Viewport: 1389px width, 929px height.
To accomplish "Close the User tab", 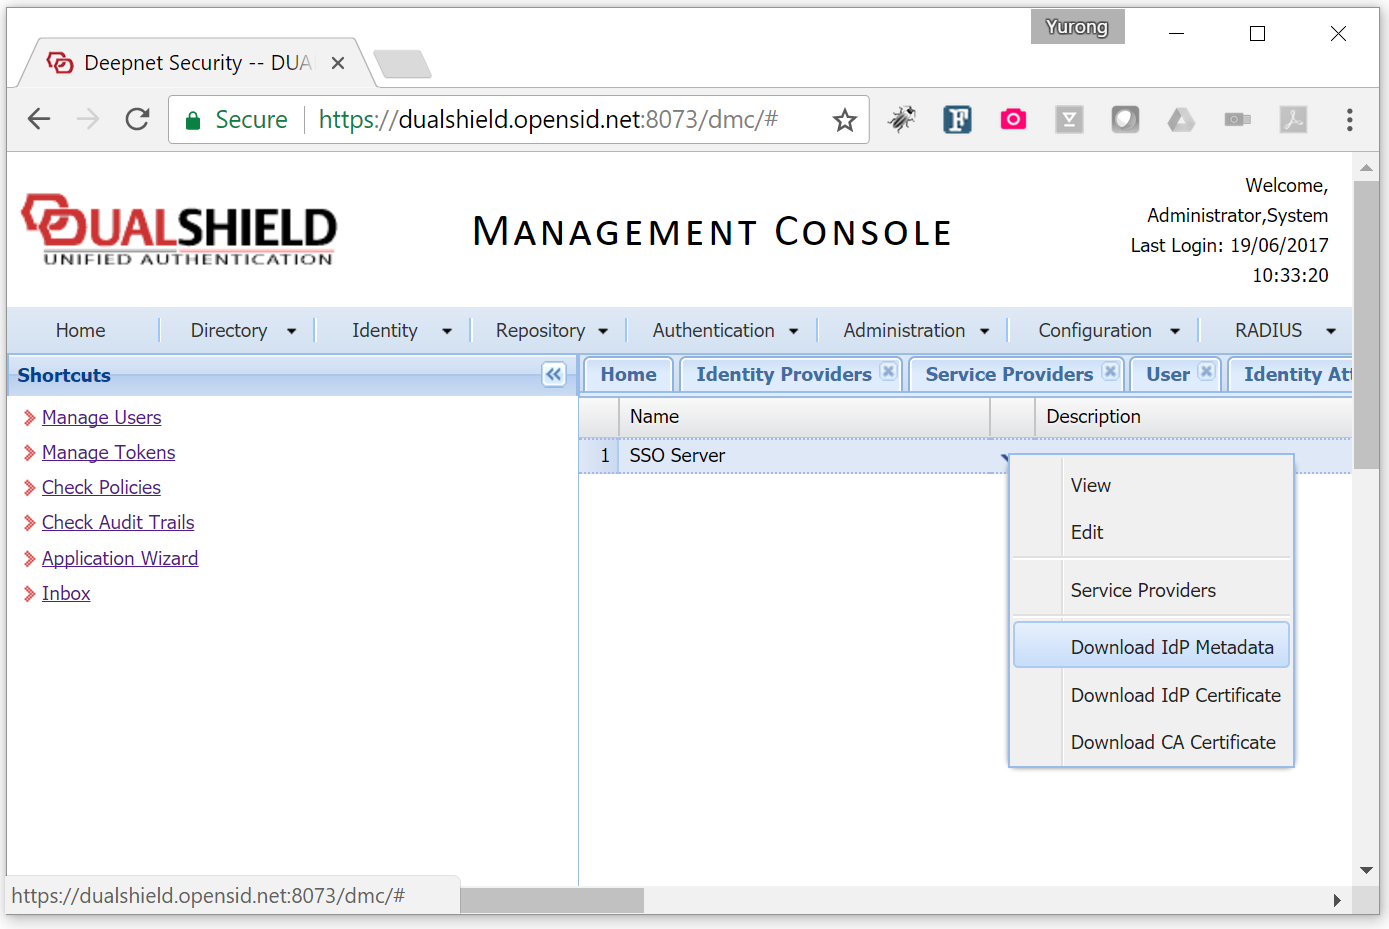I will coord(1207,372).
